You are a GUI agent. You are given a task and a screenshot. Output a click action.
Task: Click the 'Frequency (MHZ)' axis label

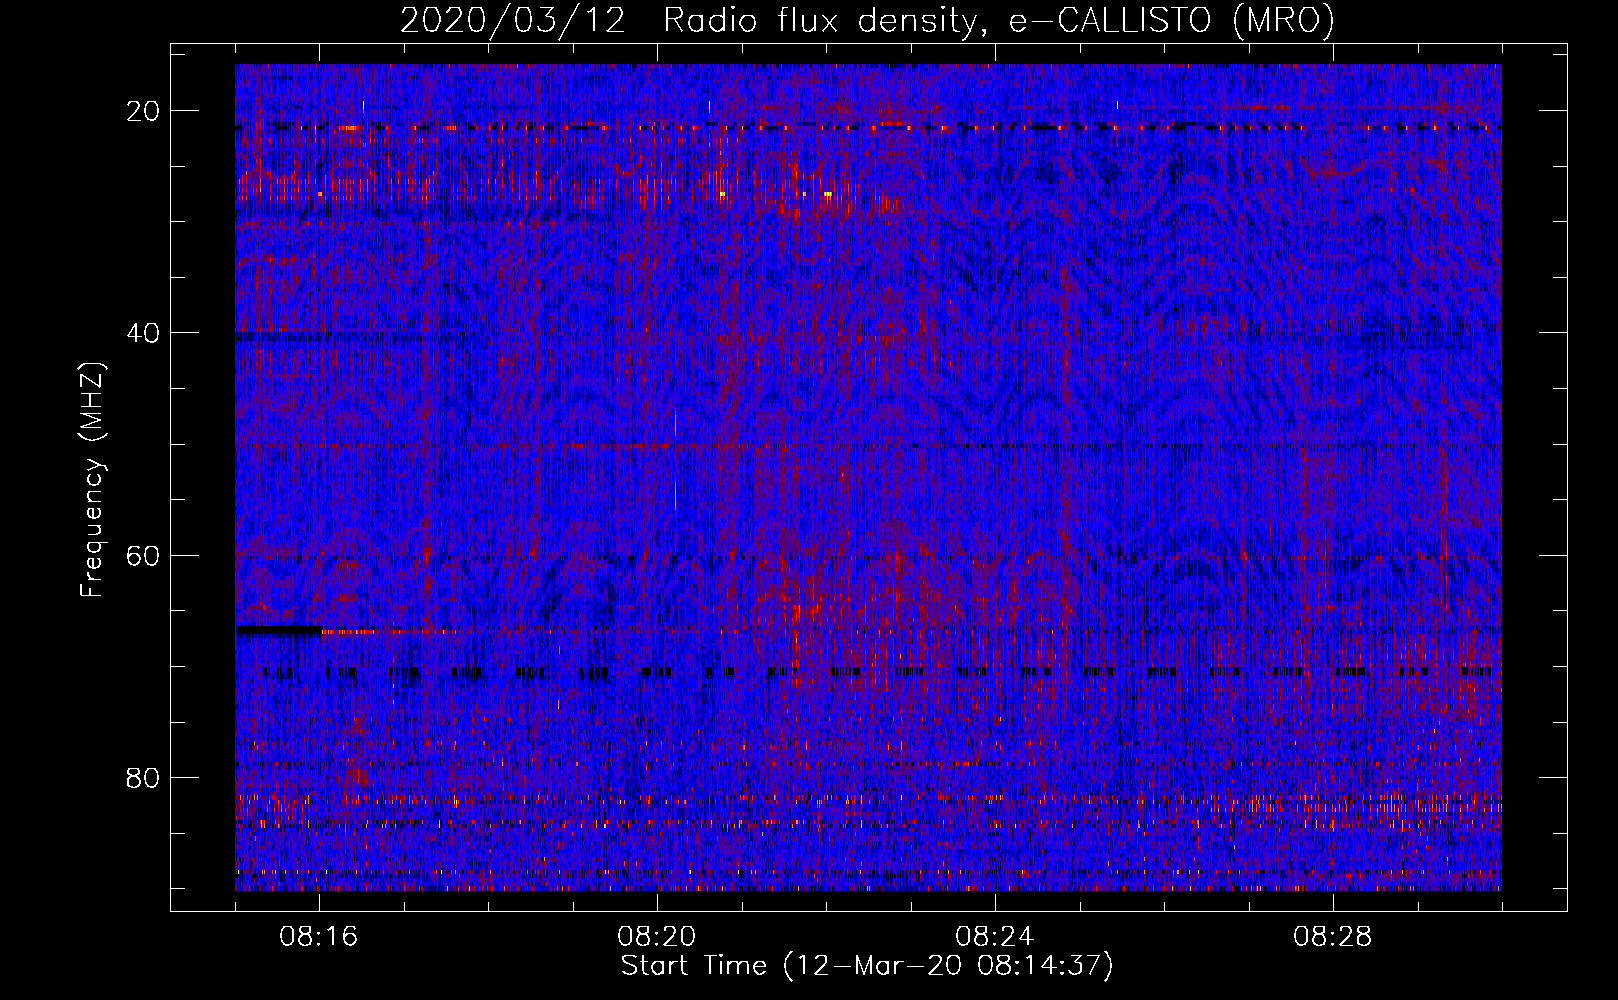[x=92, y=480]
